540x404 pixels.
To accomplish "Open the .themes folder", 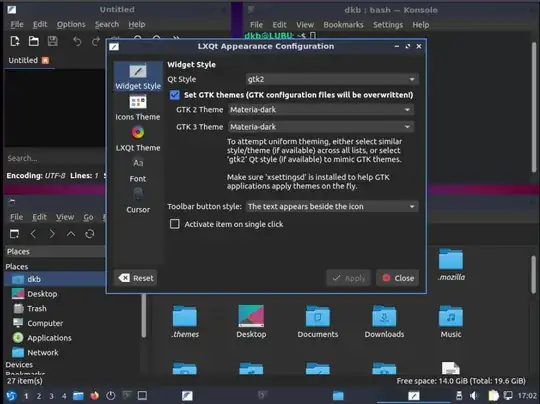I will 185,322.
